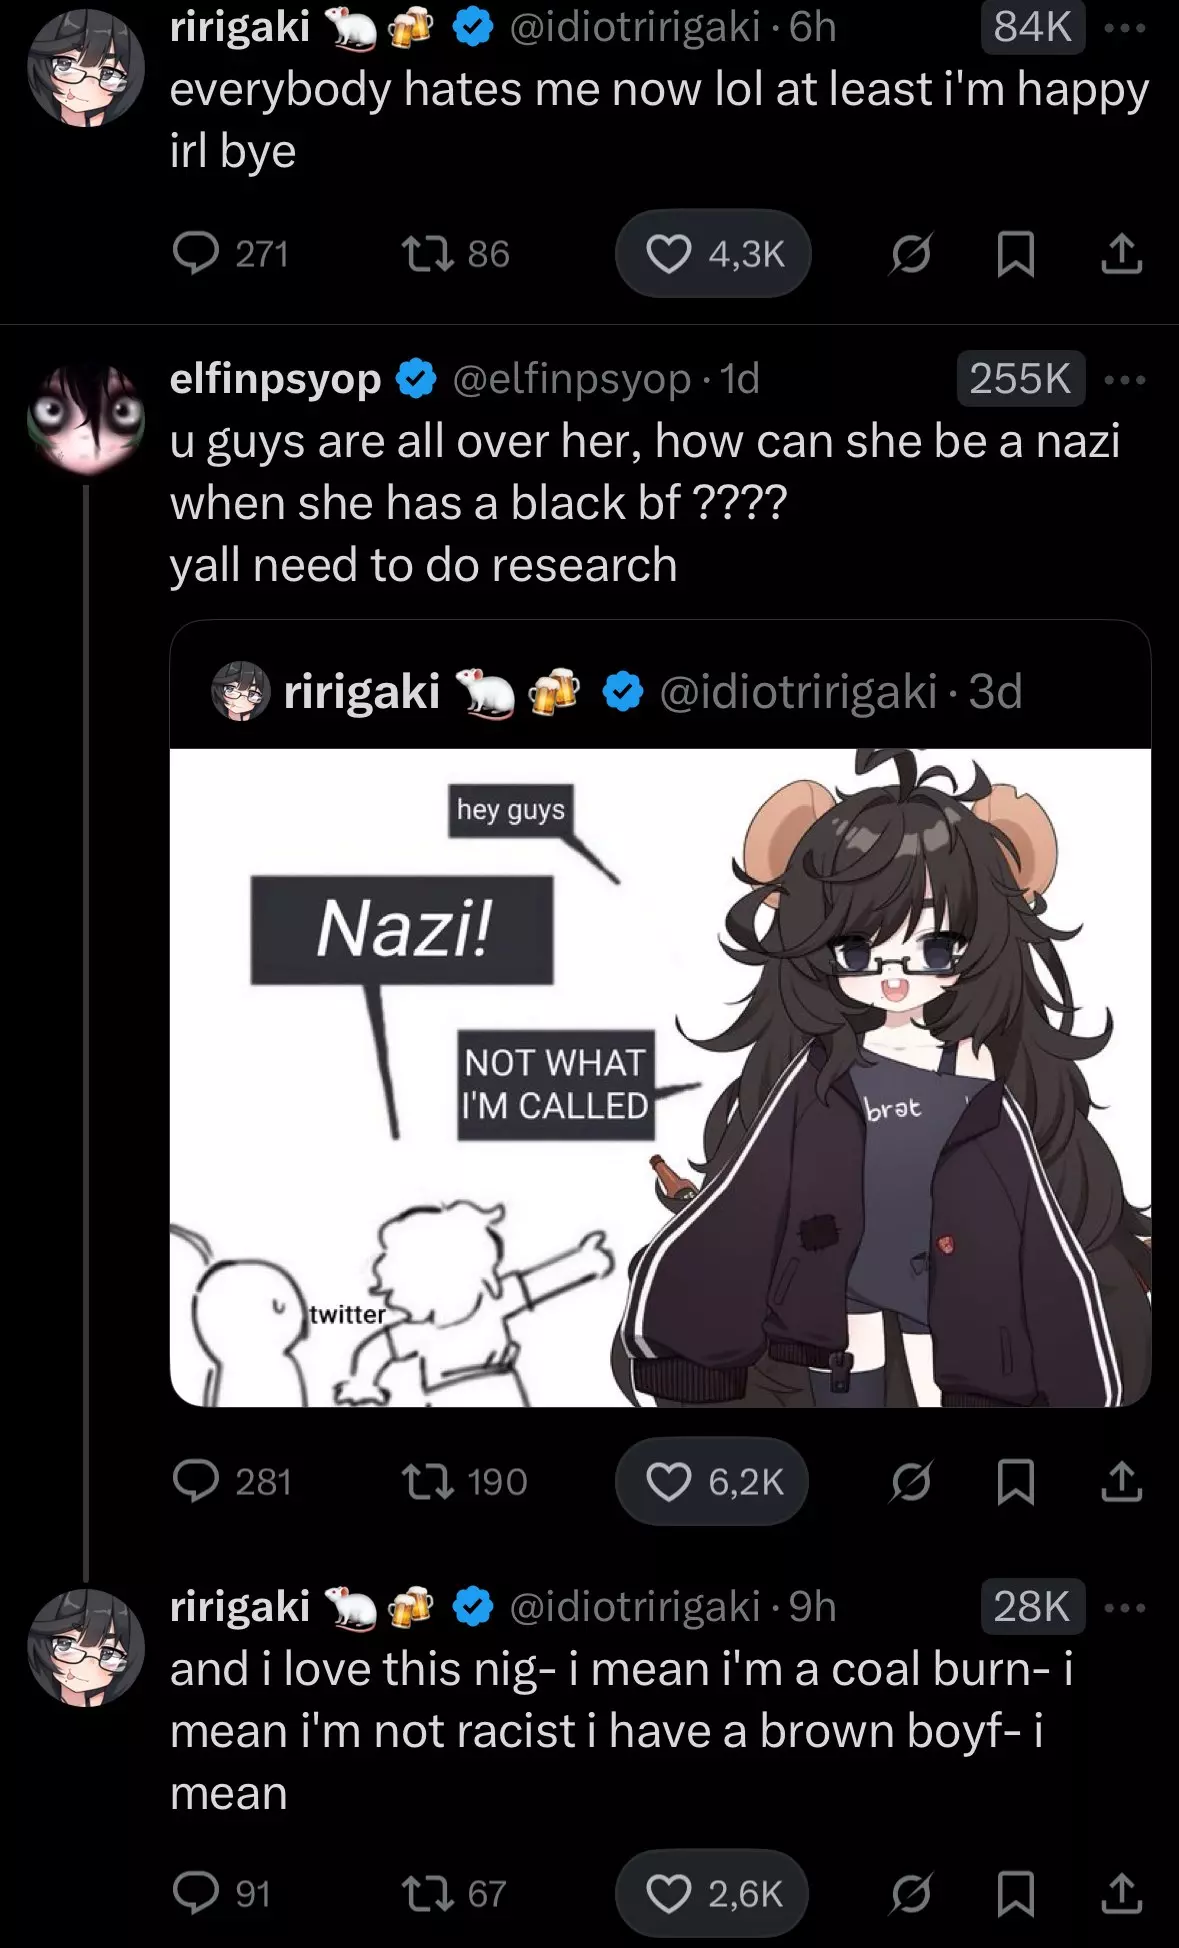Open the quoted Nazi meme image

pos(660,1077)
